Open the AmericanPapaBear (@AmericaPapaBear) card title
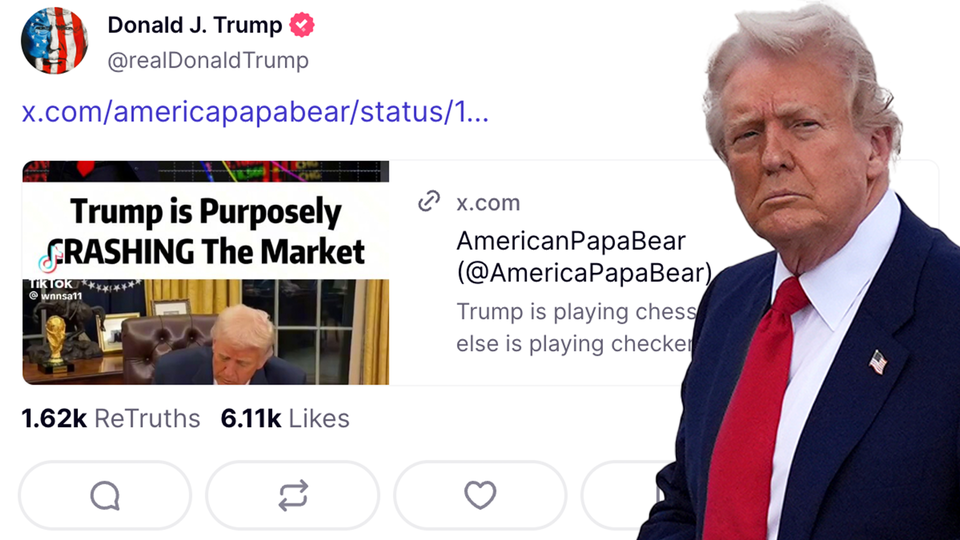This screenshot has width=960, height=540. [583, 257]
